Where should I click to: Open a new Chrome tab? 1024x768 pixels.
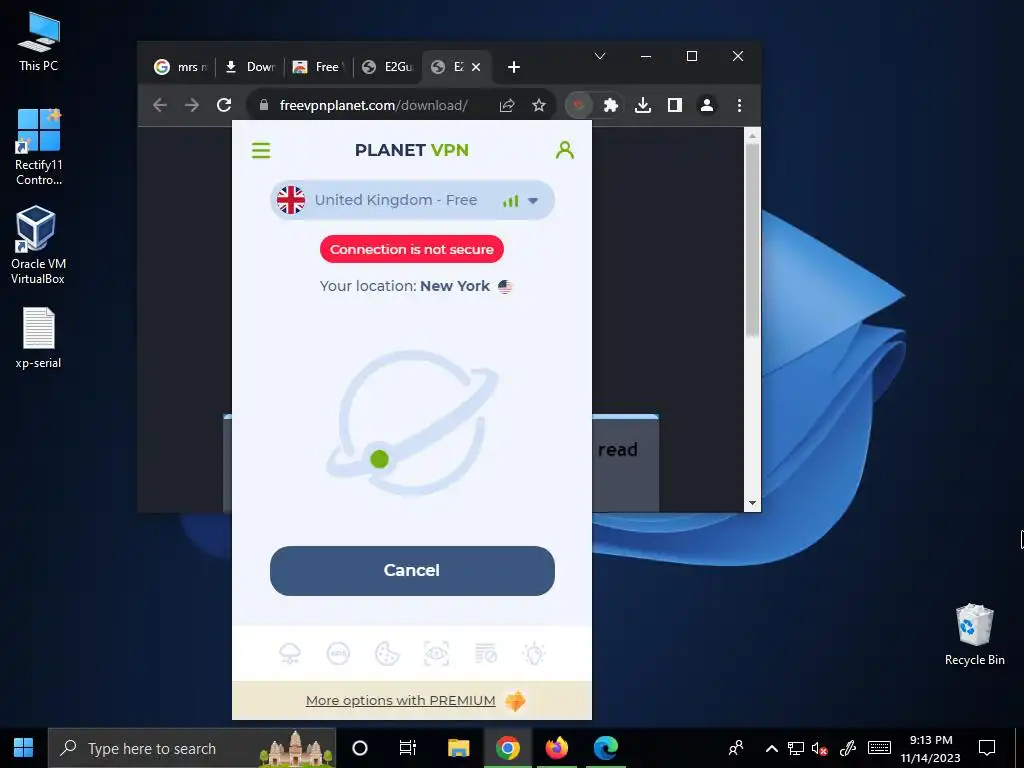(514, 67)
